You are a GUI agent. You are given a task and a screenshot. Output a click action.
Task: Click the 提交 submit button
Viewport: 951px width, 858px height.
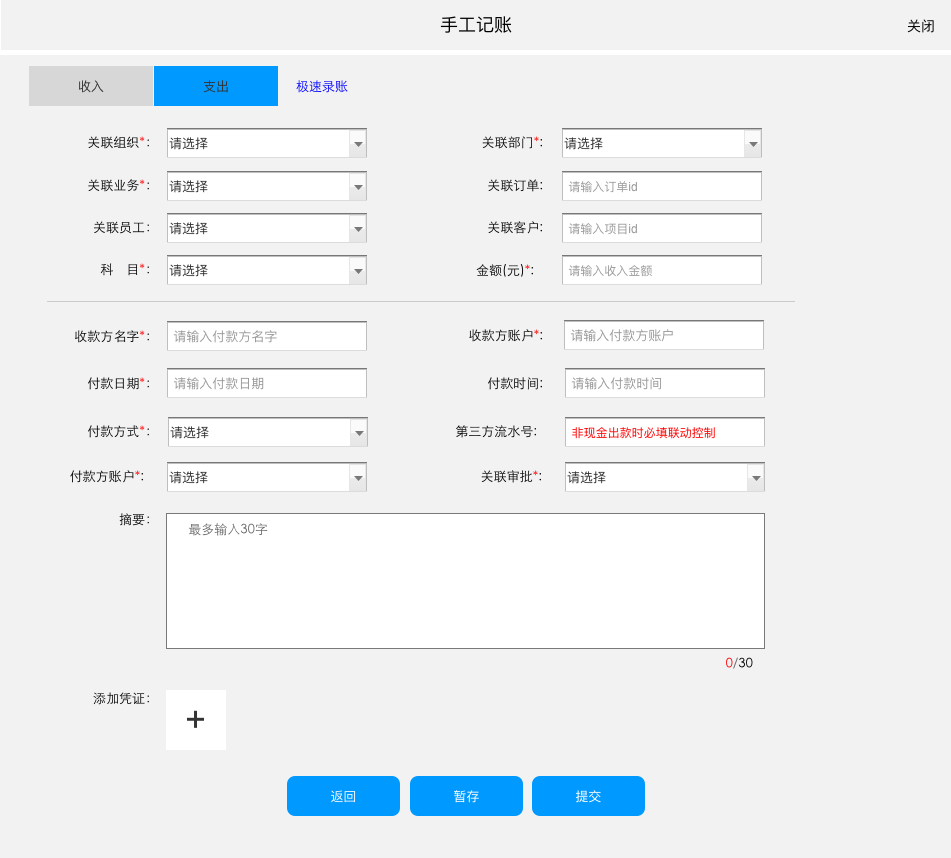(588, 796)
